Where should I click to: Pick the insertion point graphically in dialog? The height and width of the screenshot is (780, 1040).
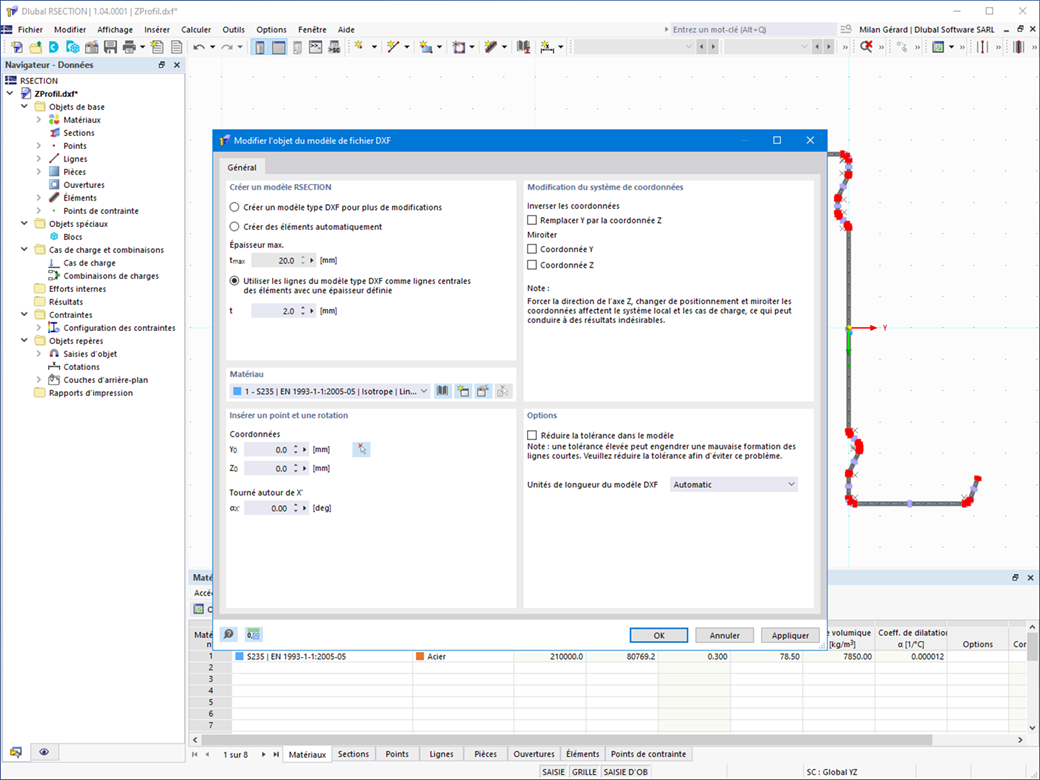click(x=361, y=450)
